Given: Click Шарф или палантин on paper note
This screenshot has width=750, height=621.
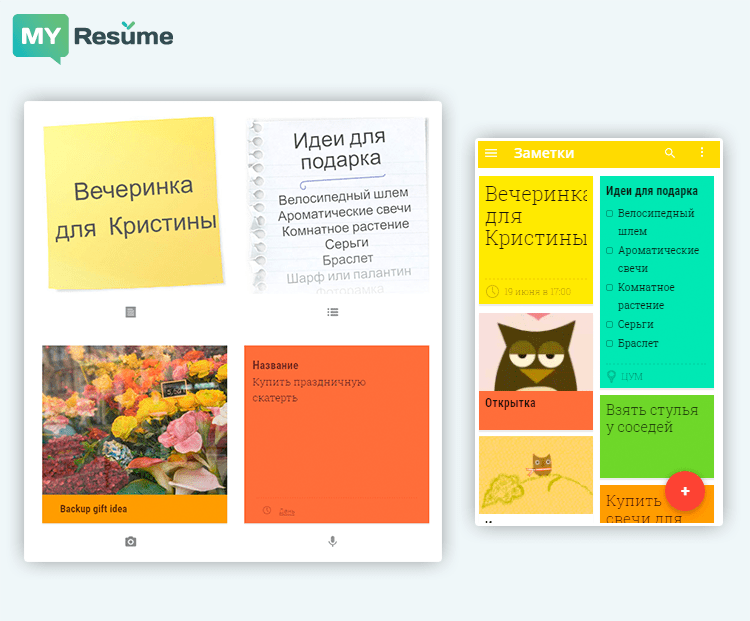Looking at the screenshot, I should 349,275.
